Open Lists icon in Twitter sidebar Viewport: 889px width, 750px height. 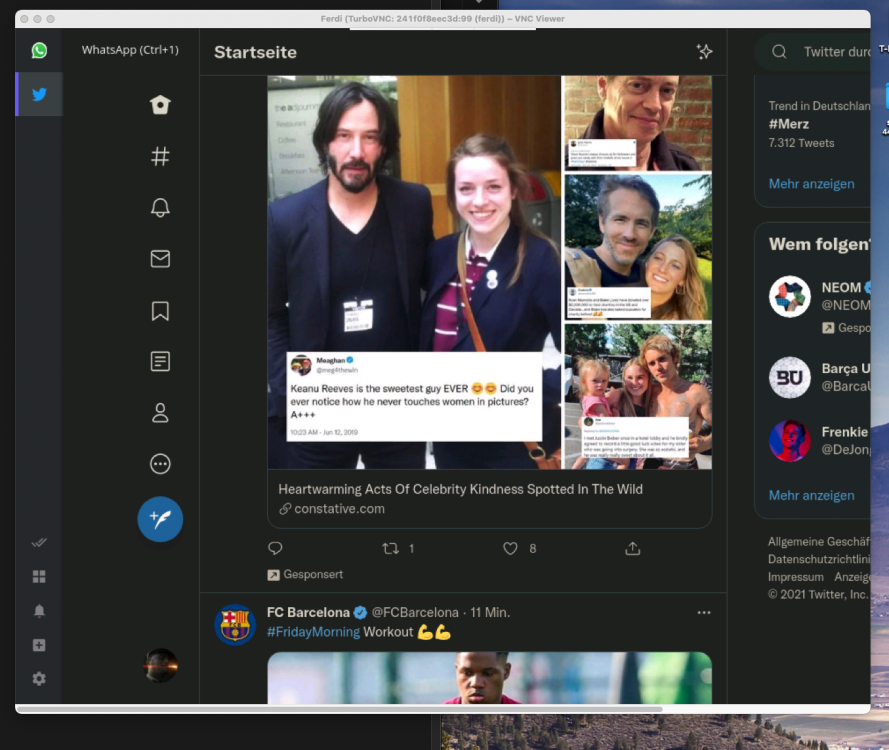(x=160, y=362)
